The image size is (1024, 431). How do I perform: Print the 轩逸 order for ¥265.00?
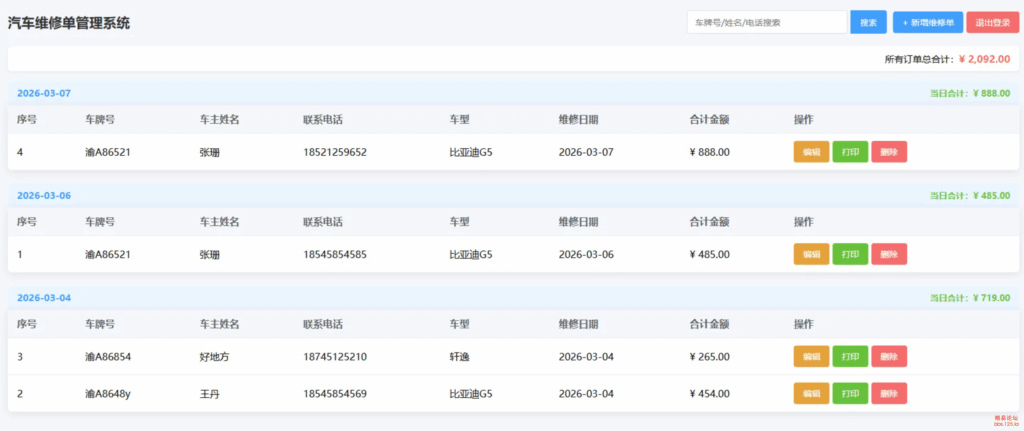(850, 356)
